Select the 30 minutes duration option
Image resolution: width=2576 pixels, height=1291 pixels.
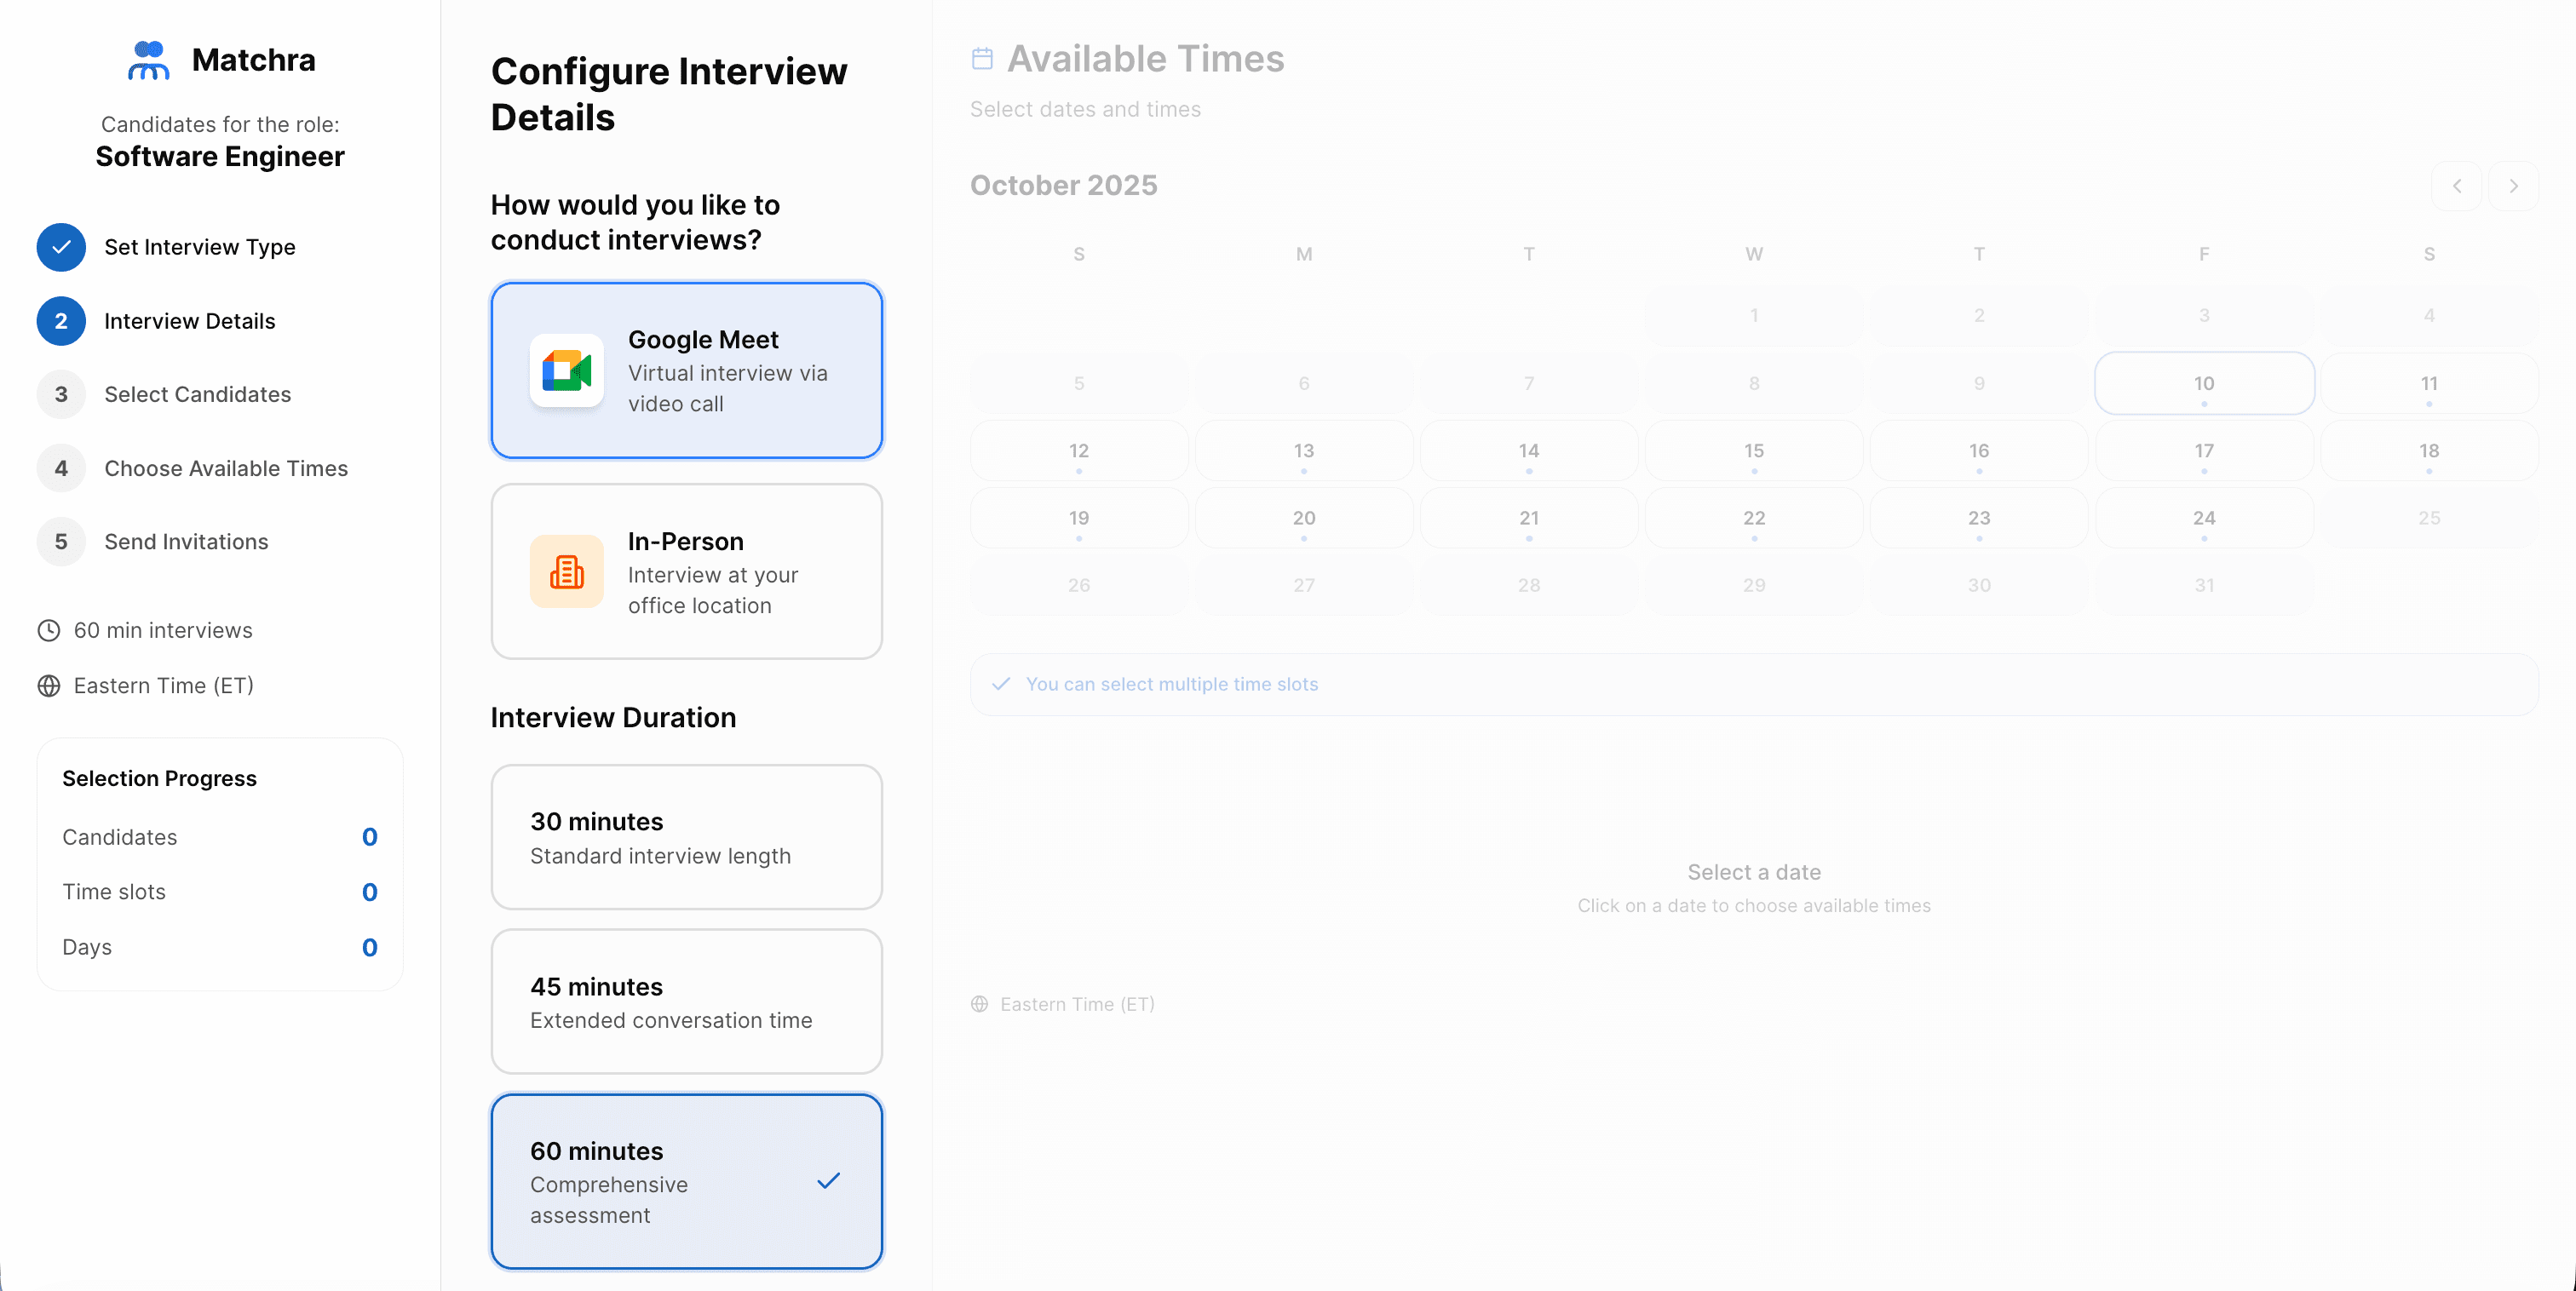tap(686, 837)
